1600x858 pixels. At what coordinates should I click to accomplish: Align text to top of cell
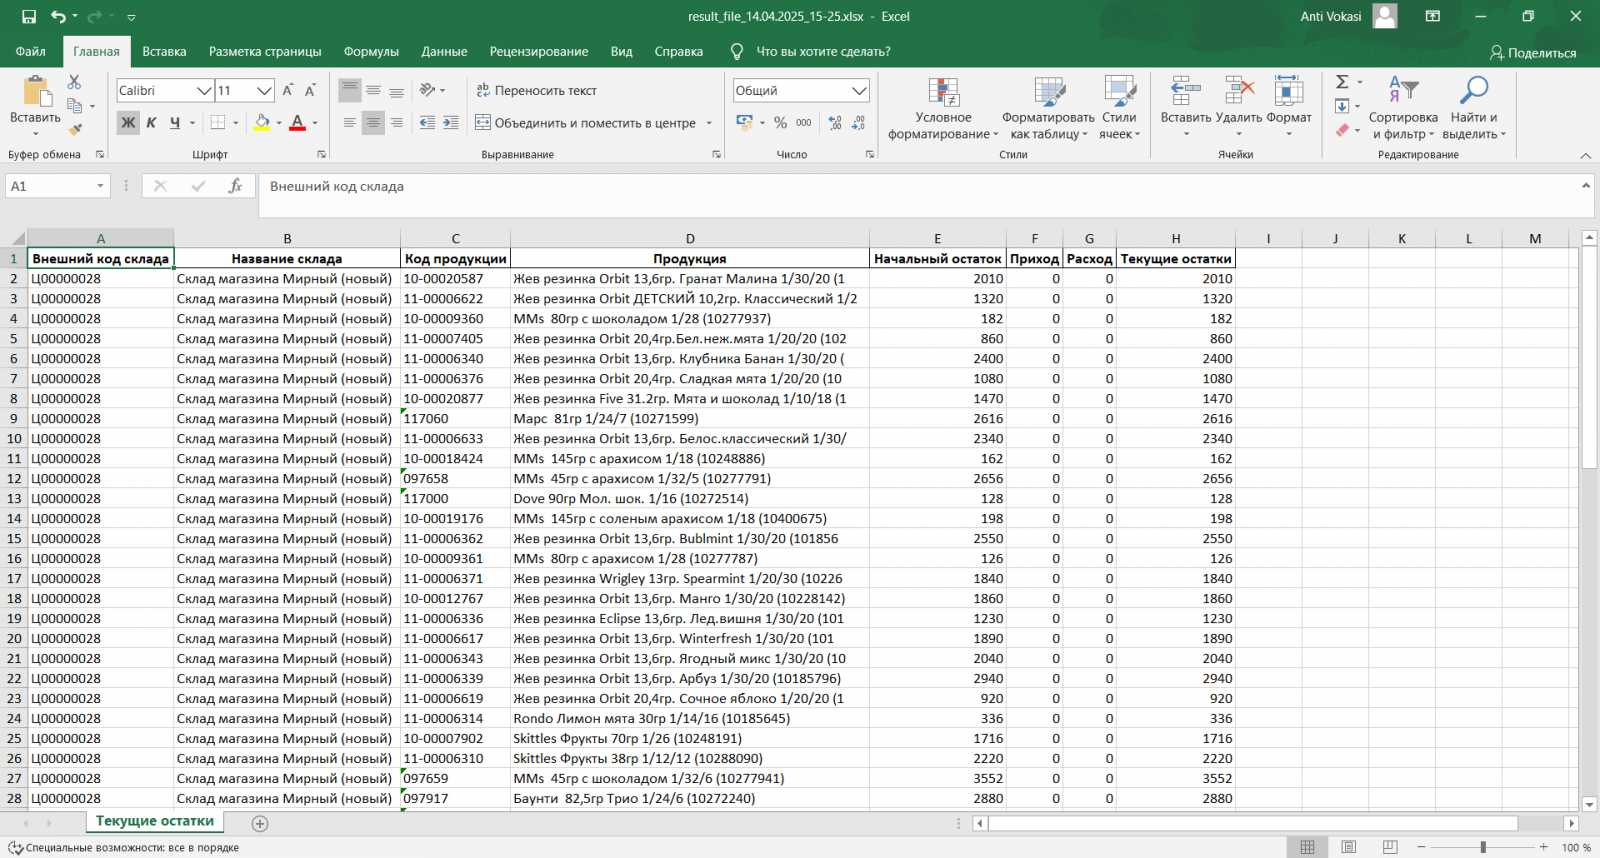(349, 90)
